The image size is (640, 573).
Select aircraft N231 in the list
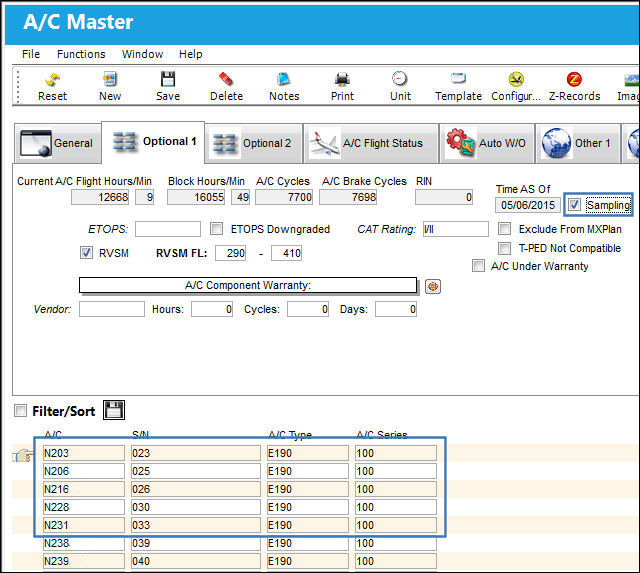(x=84, y=525)
